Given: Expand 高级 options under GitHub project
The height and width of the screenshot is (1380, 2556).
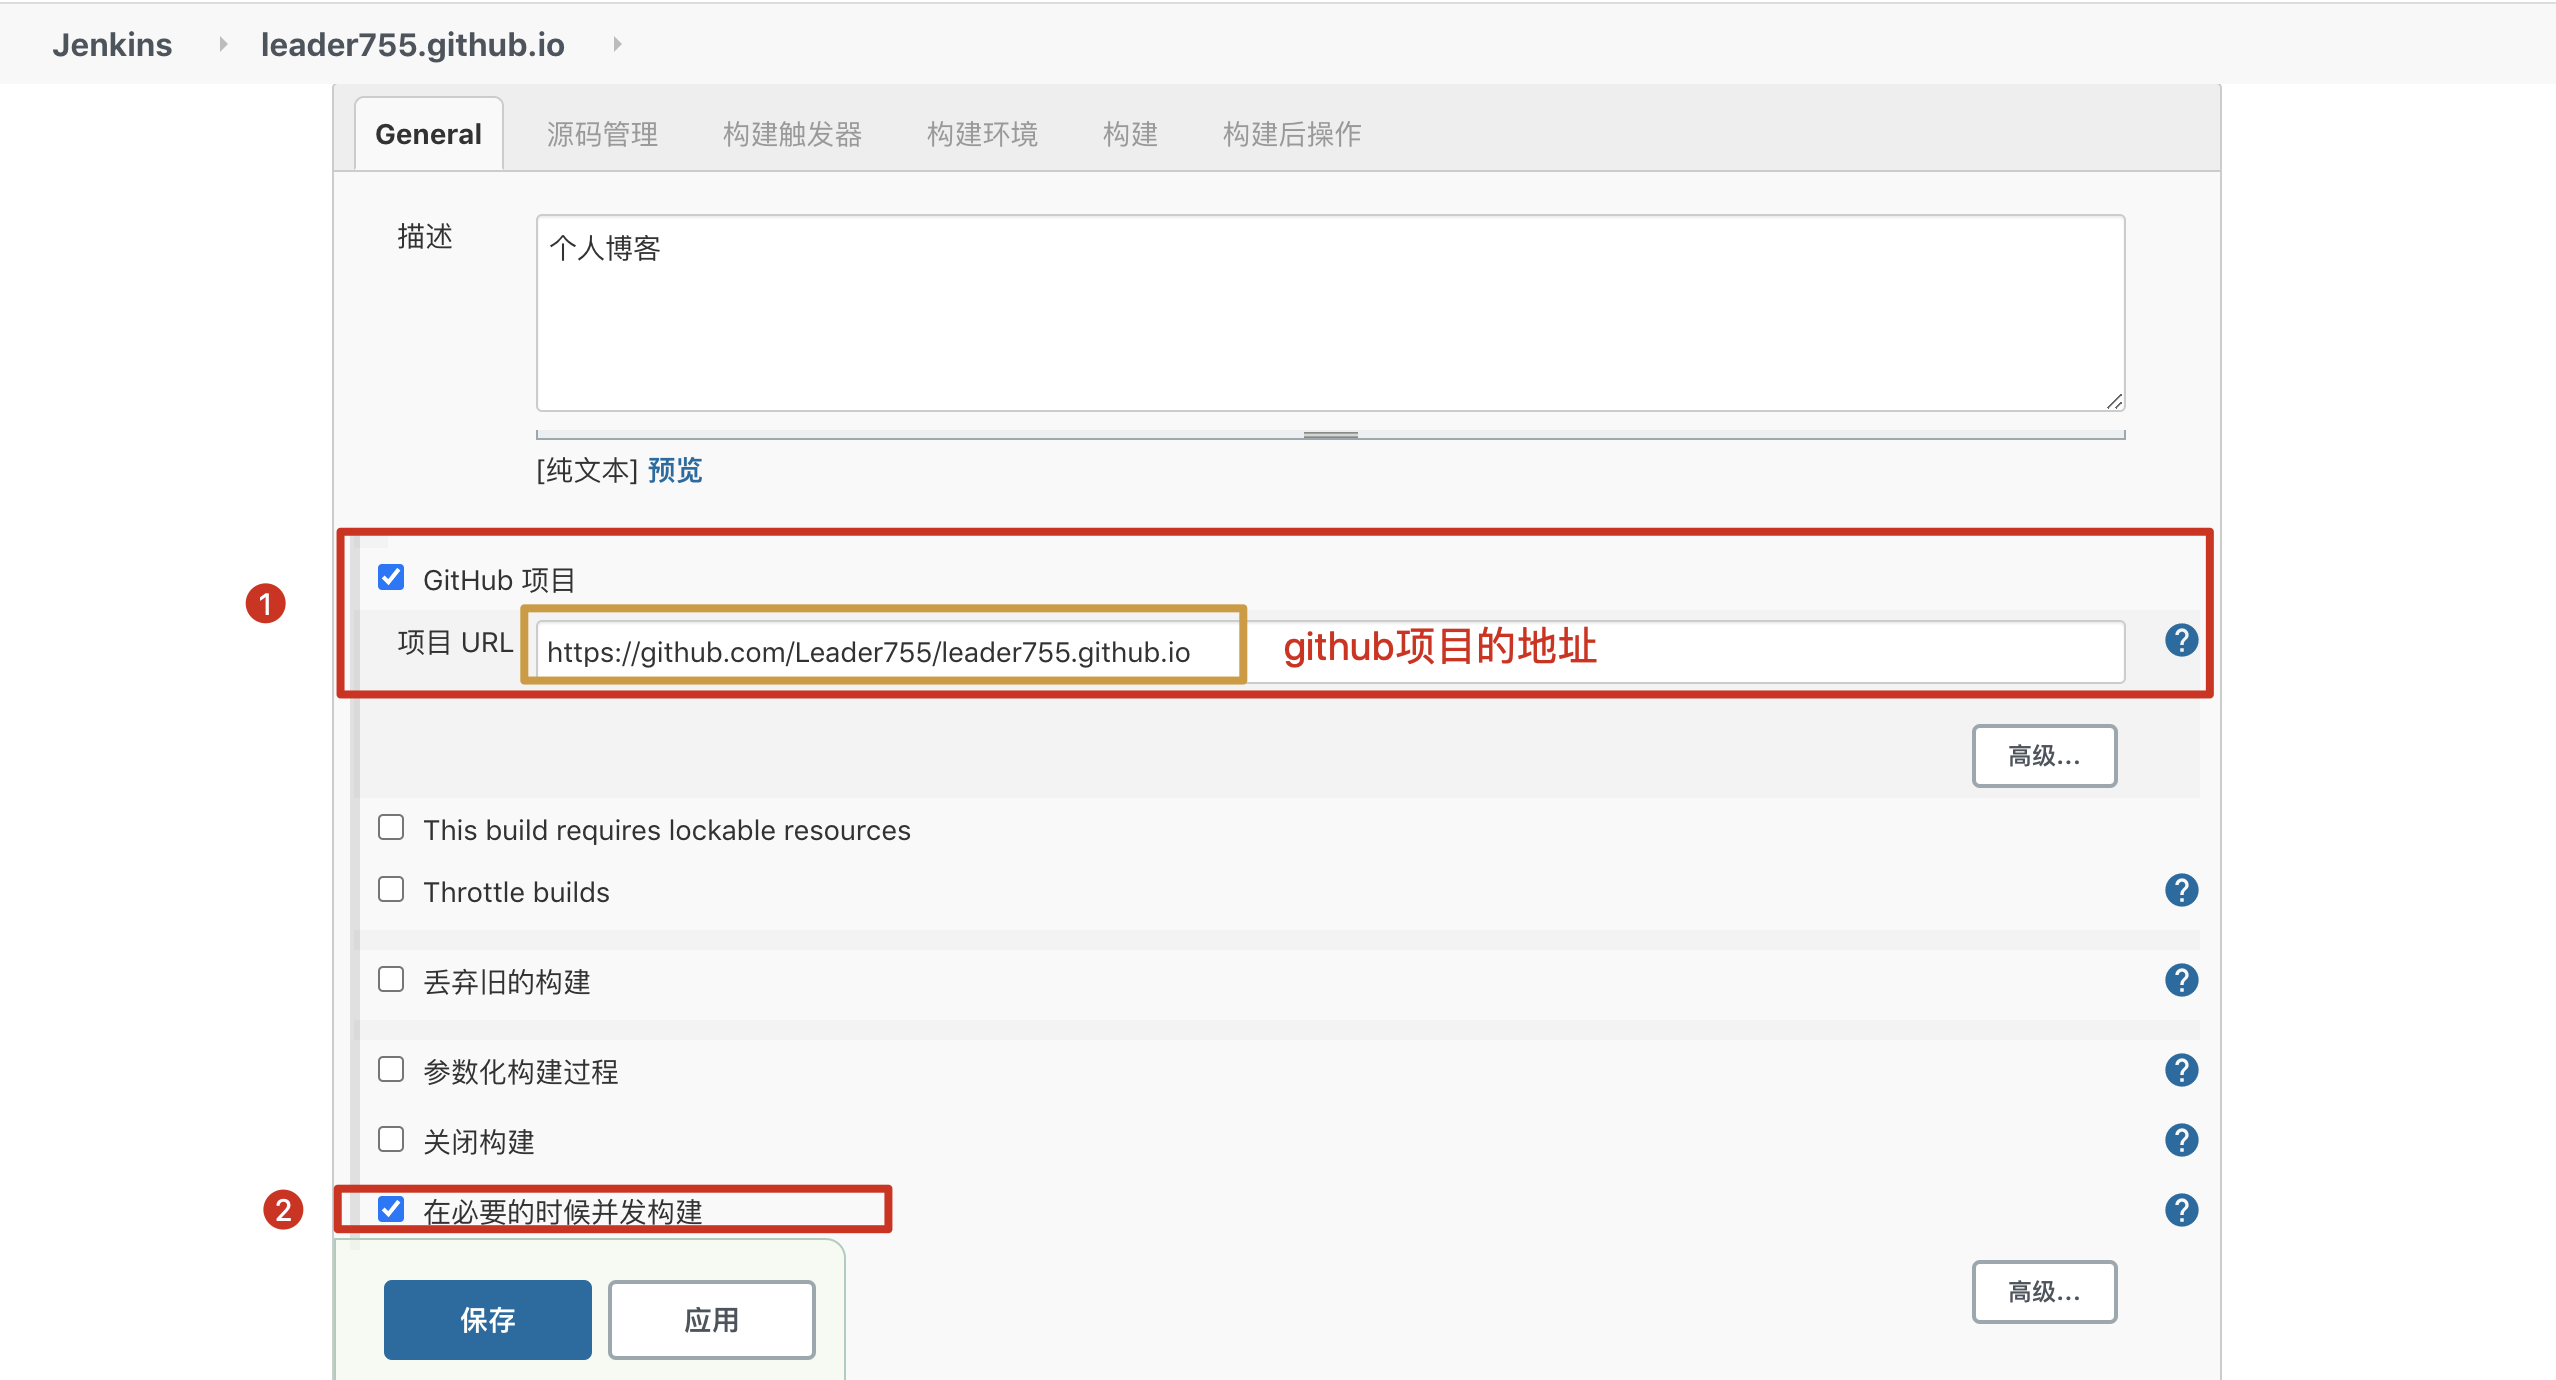Looking at the screenshot, I should tap(2043, 756).
